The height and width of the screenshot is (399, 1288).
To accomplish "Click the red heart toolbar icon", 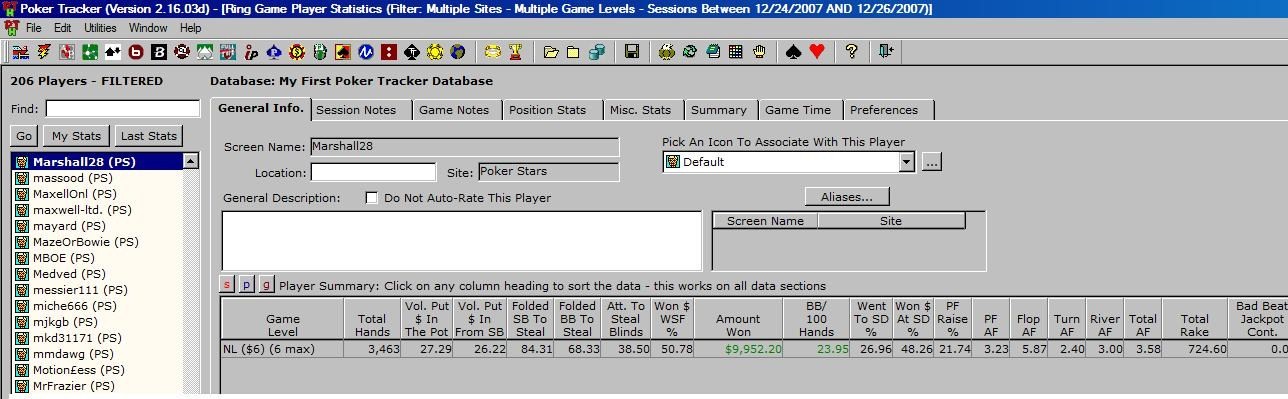I will [817, 52].
